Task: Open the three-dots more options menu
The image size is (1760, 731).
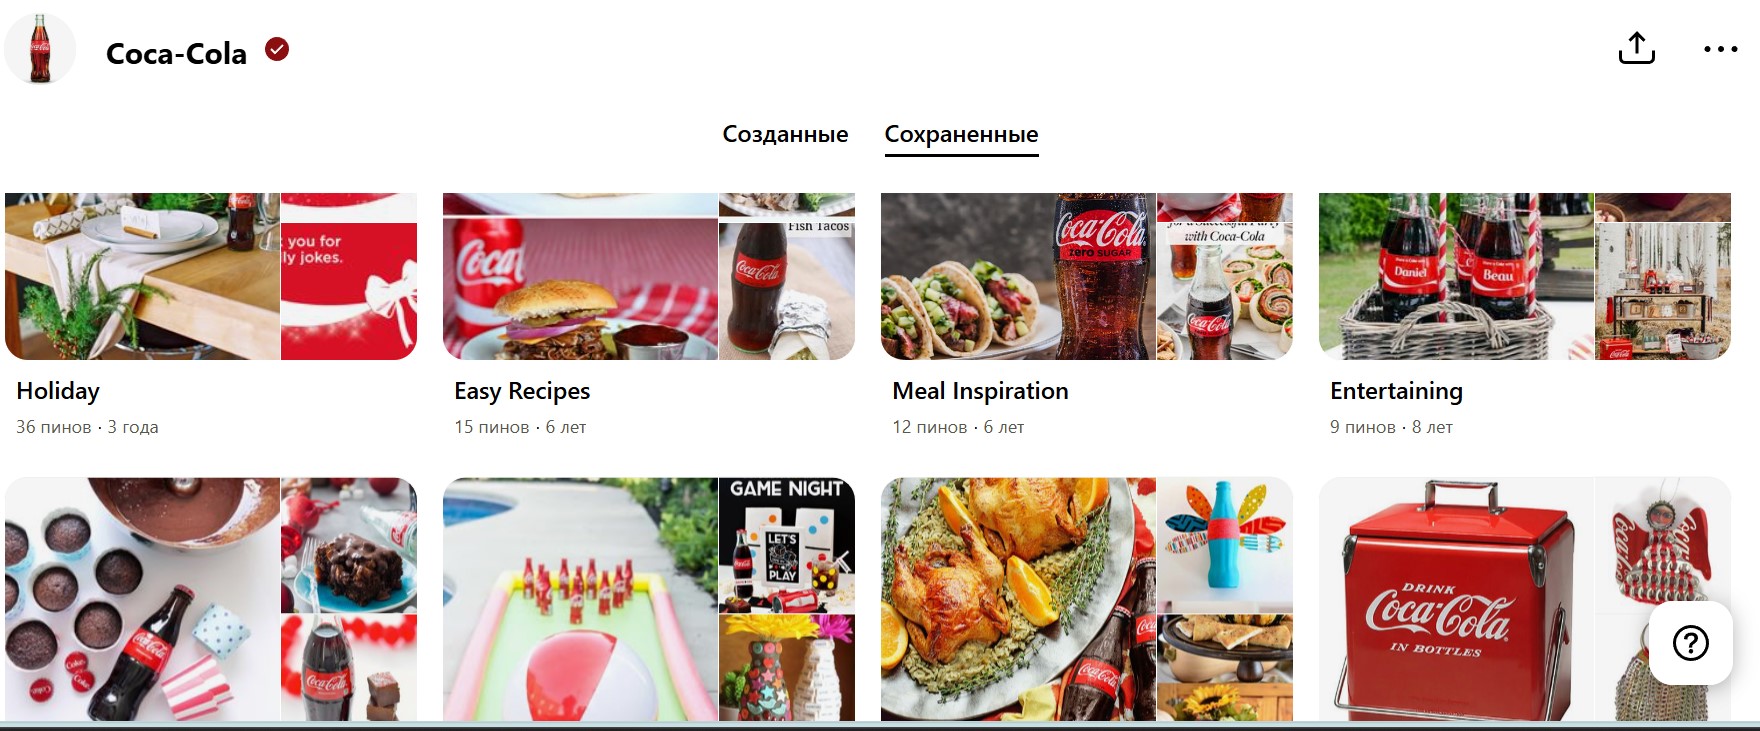Action: 1721,49
